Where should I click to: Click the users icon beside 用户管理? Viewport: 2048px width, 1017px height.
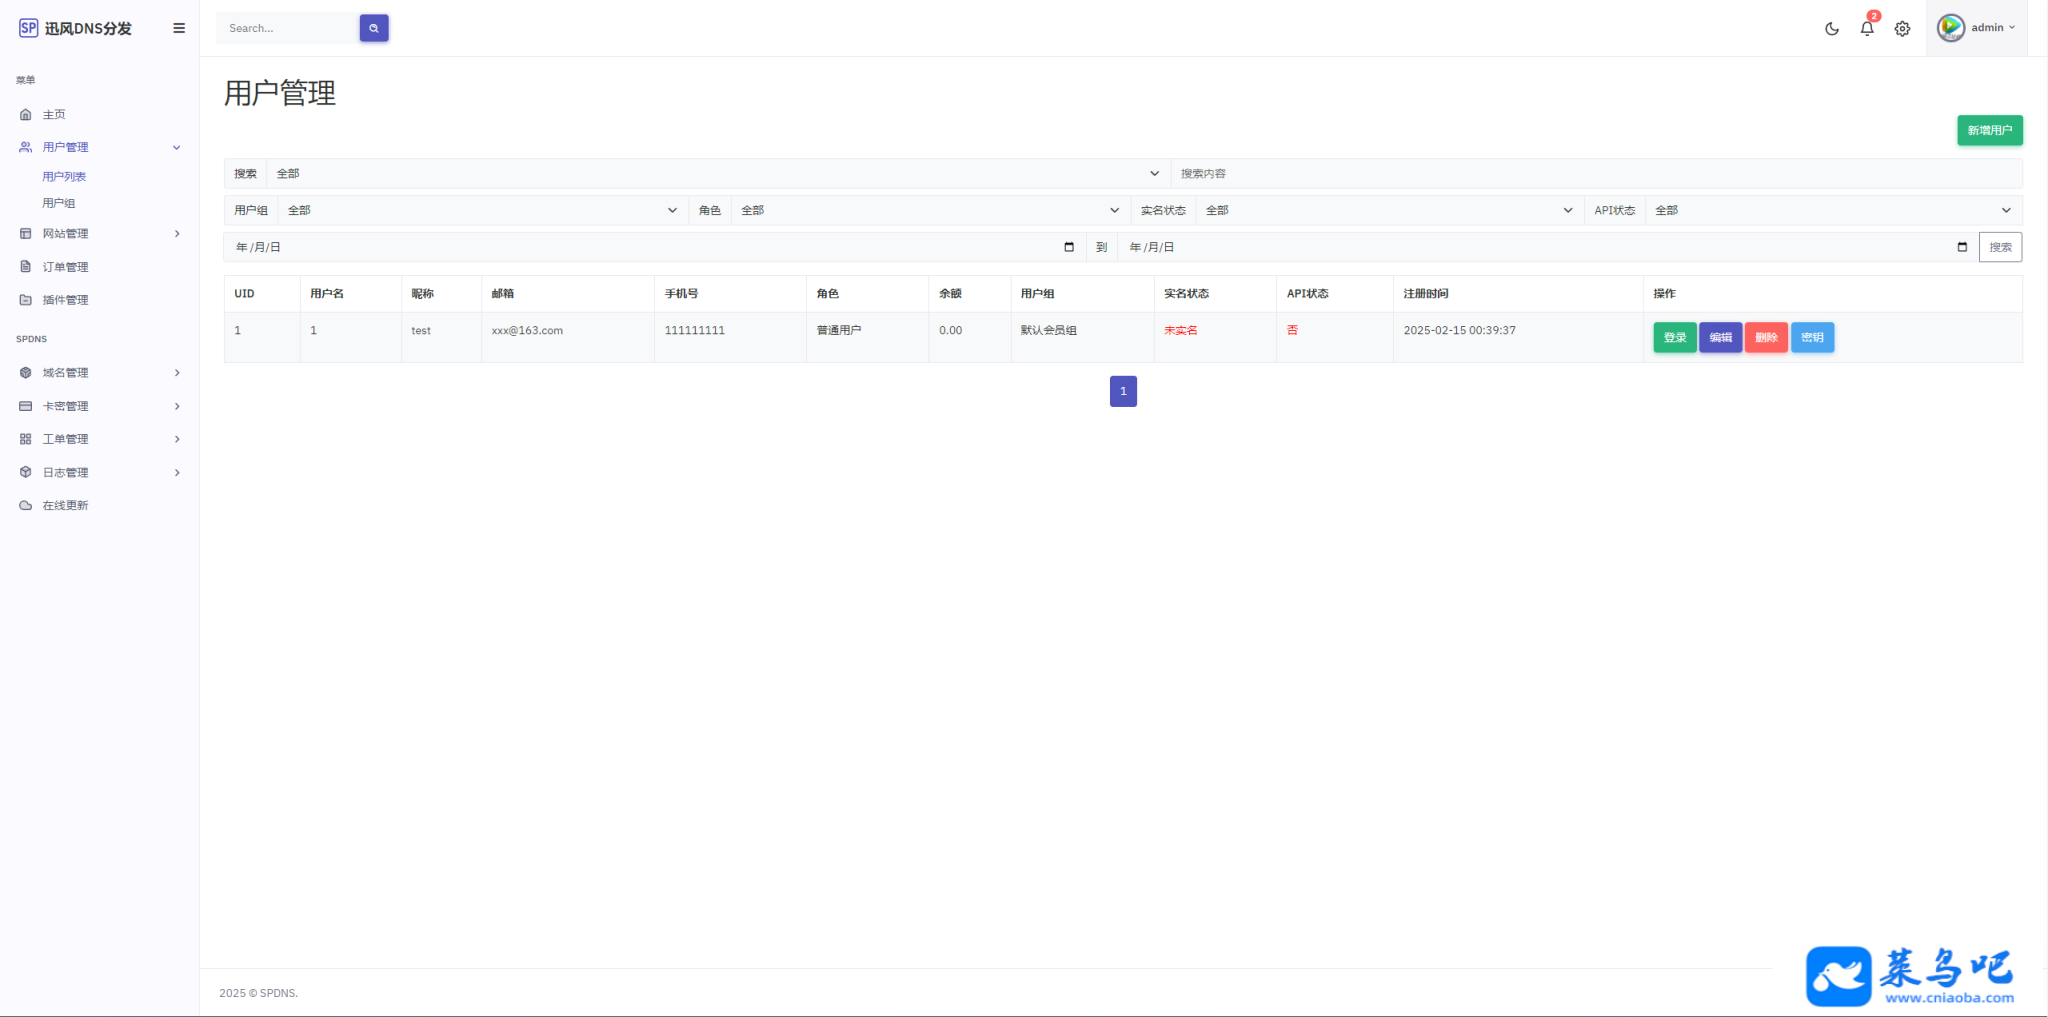tap(26, 147)
